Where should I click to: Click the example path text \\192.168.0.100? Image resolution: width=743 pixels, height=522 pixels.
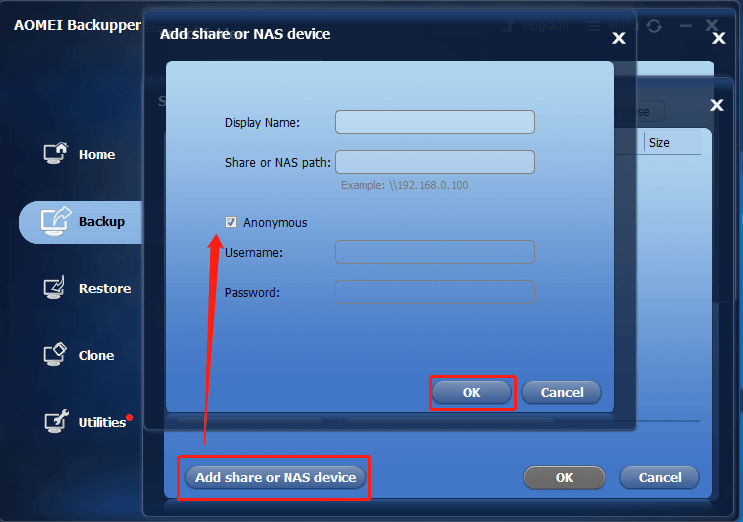[x=429, y=185]
